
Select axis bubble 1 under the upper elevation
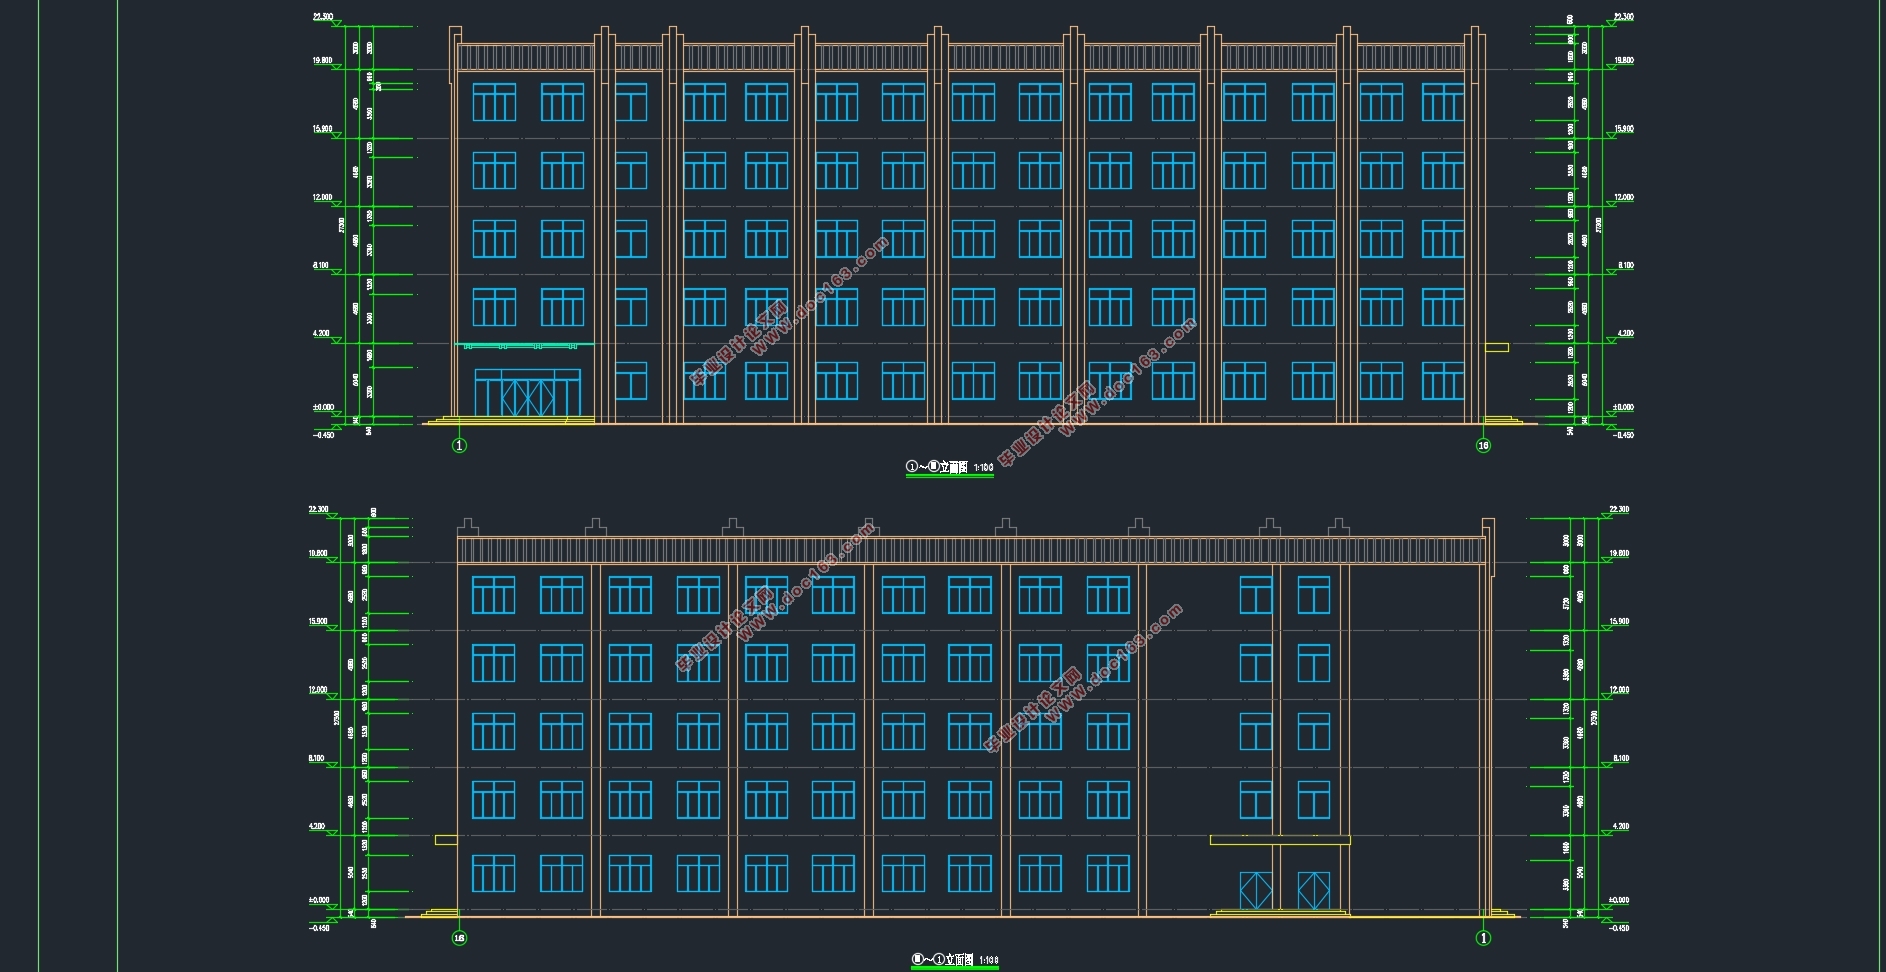coord(460,446)
